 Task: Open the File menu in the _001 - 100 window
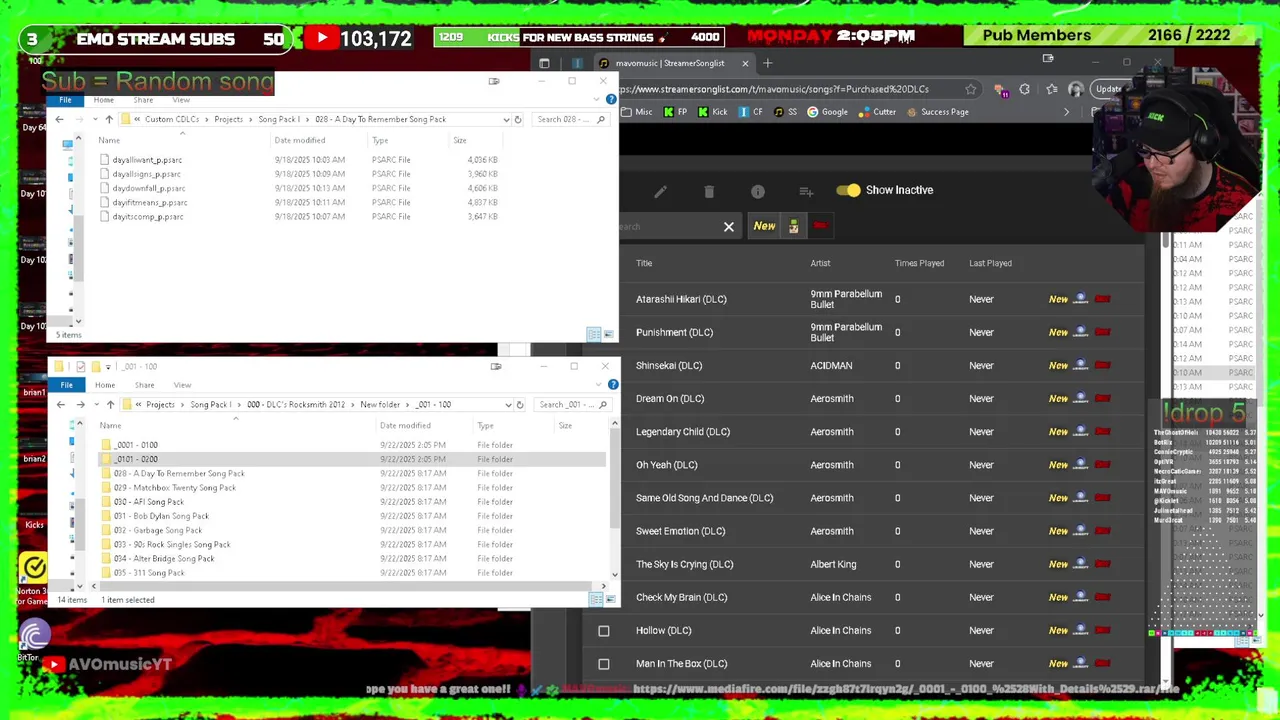(66, 385)
